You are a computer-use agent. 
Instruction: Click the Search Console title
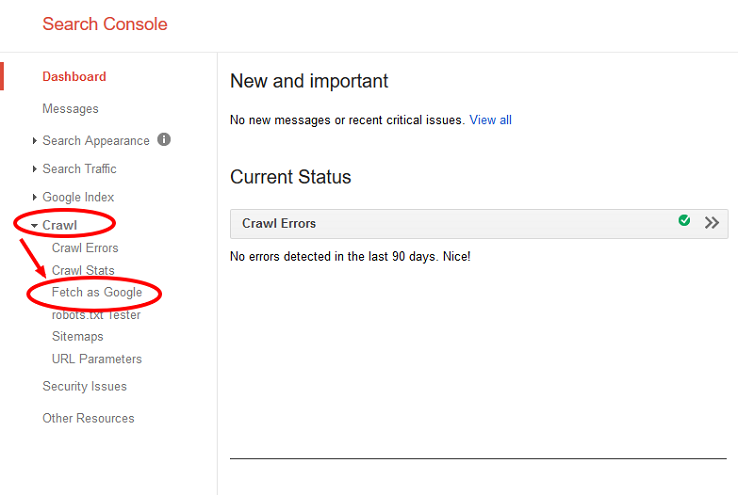point(105,24)
